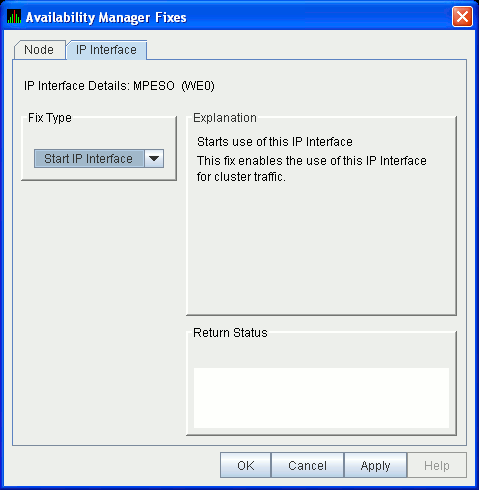Click the IP Interface Details label
Screen dimensions: 479x490
click(77, 86)
